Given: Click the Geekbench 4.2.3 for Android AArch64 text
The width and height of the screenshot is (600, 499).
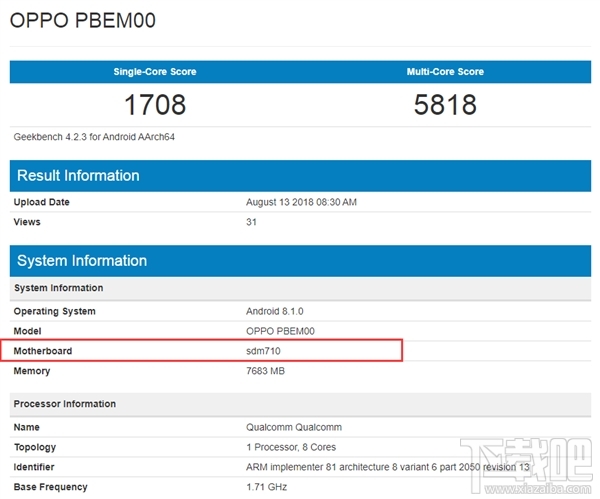Looking at the screenshot, I should click(94, 137).
